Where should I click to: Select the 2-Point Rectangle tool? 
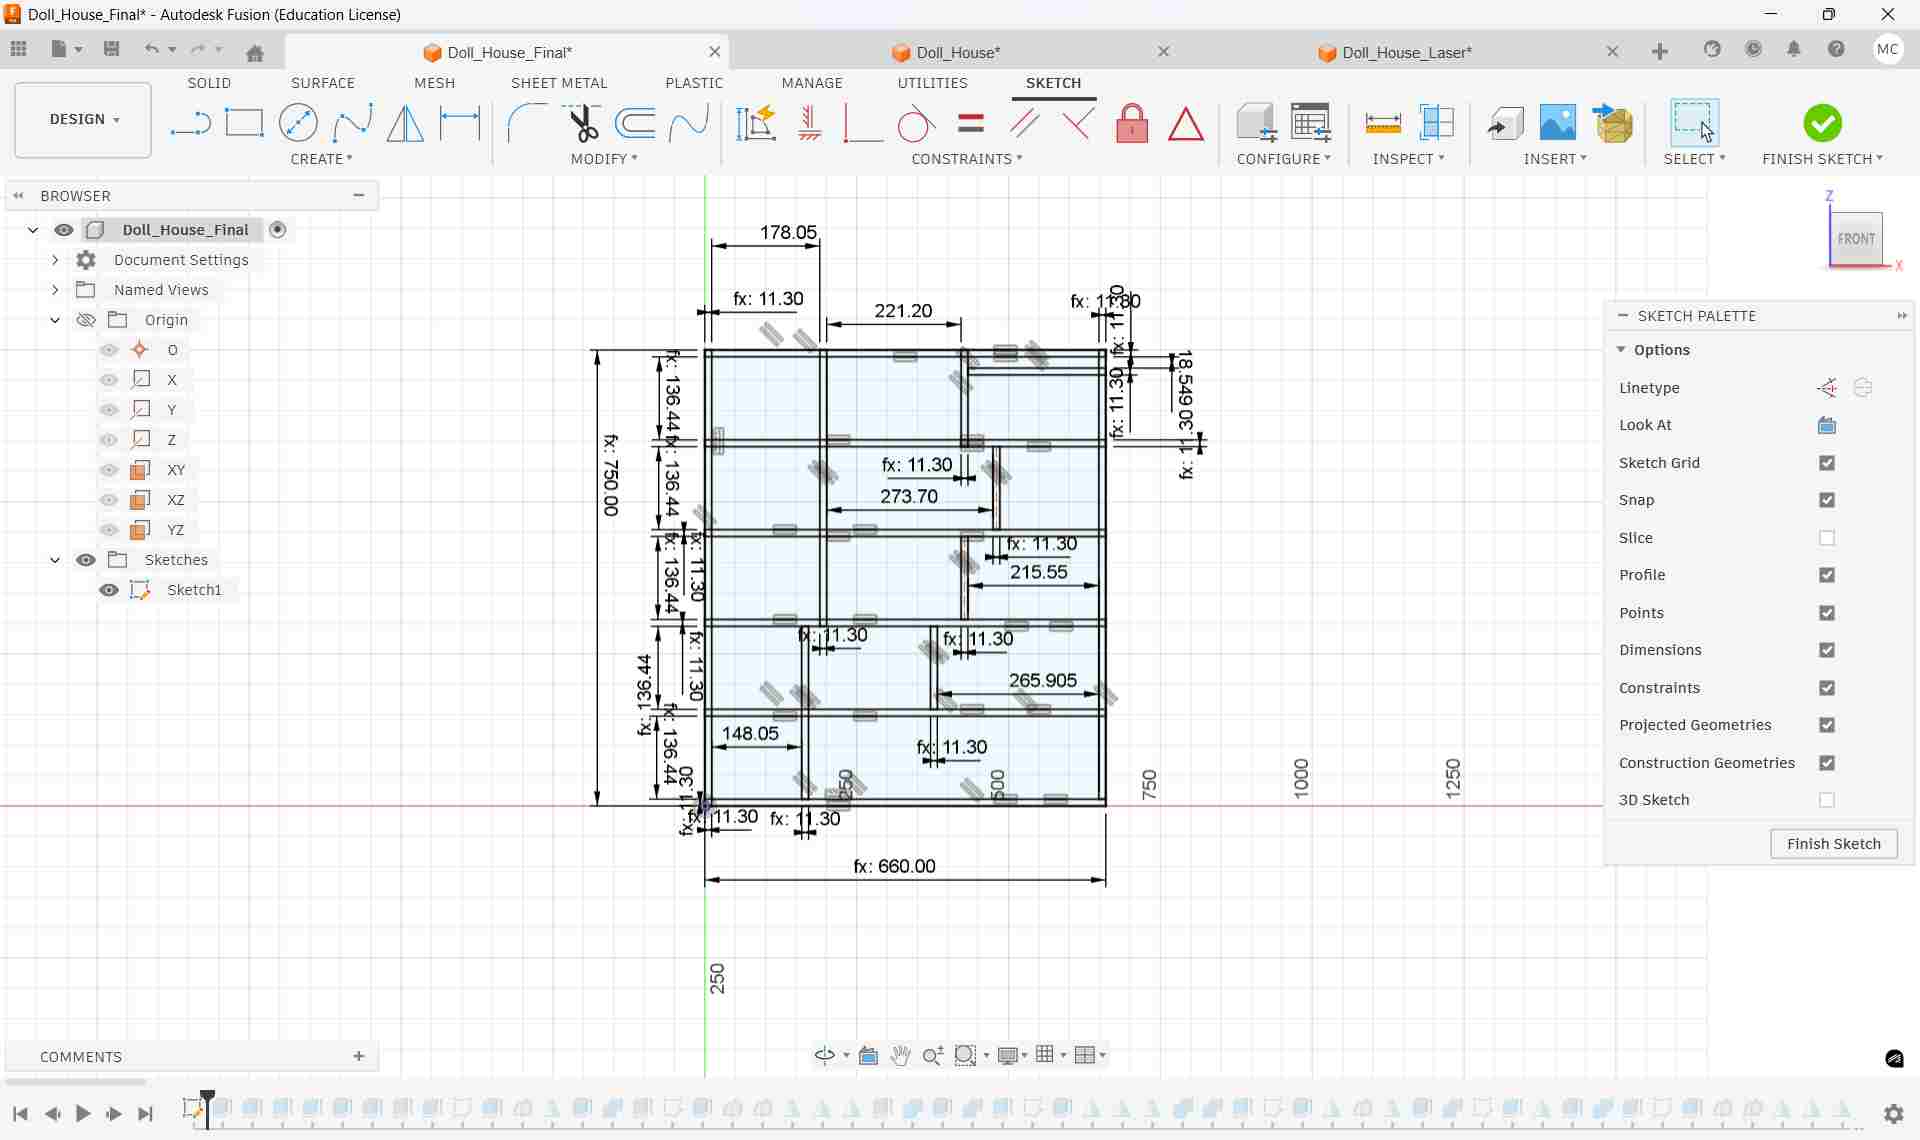pyautogui.click(x=244, y=122)
